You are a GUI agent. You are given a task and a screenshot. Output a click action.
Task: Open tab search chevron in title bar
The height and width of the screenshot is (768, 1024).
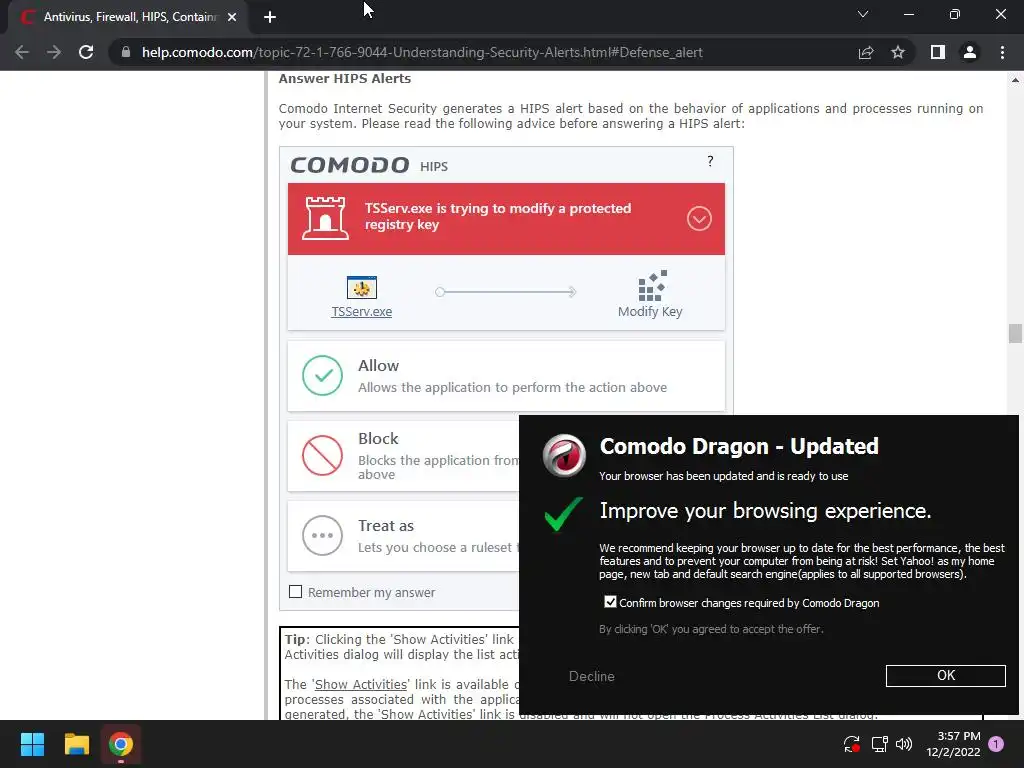863,14
